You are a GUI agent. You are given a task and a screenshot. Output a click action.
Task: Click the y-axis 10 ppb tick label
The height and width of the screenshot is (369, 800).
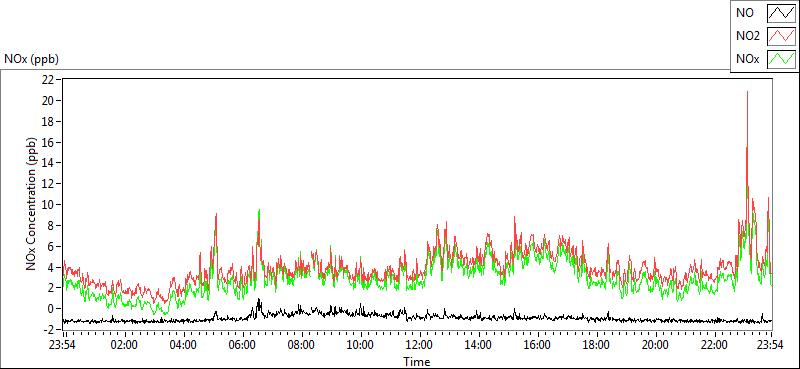(x=48, y=204)
